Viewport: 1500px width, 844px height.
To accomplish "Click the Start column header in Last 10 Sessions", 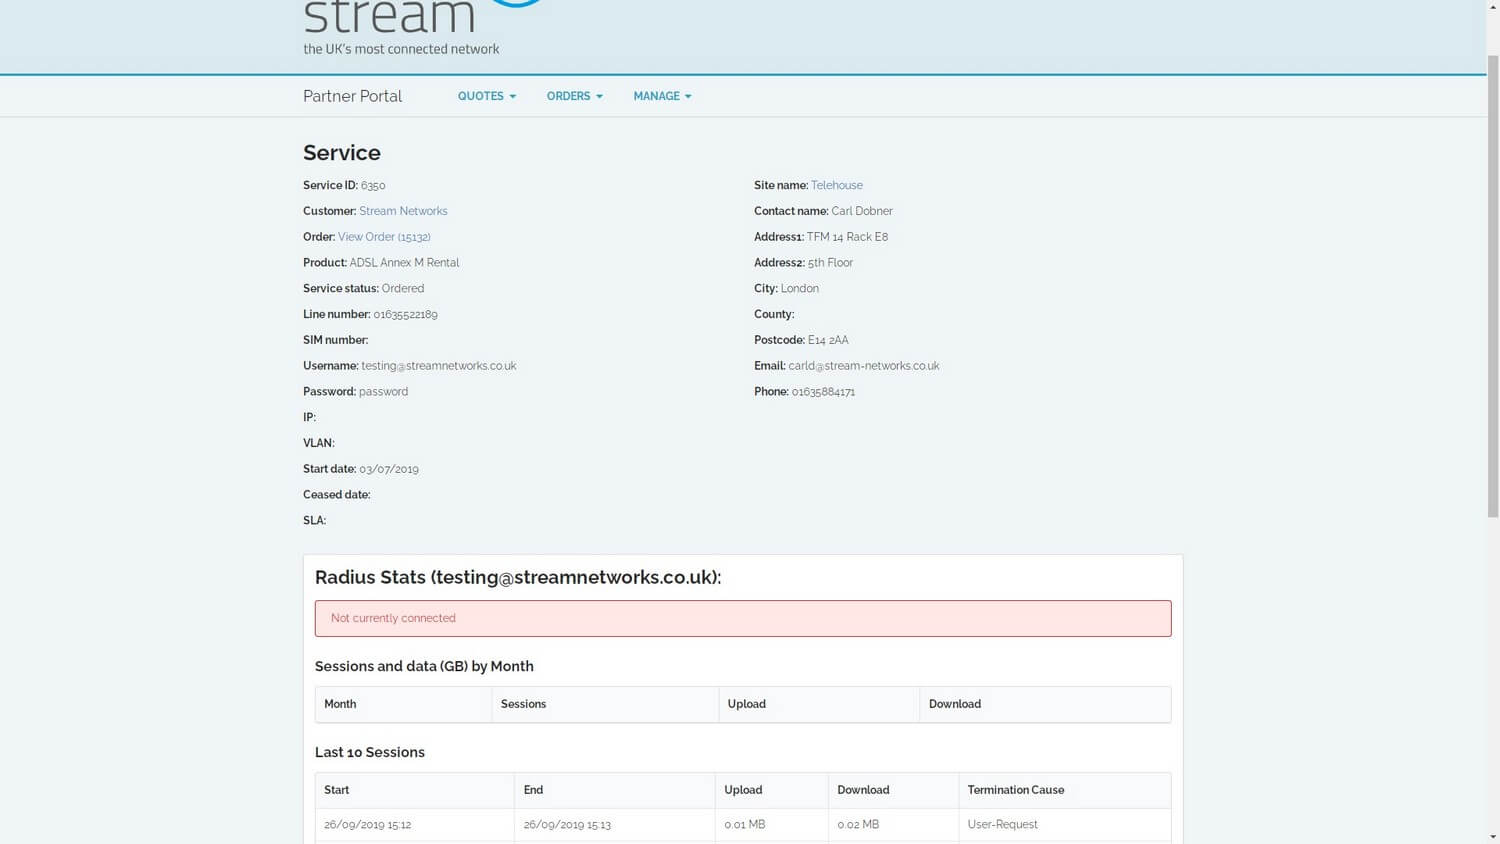I will (x=337, y=790).
